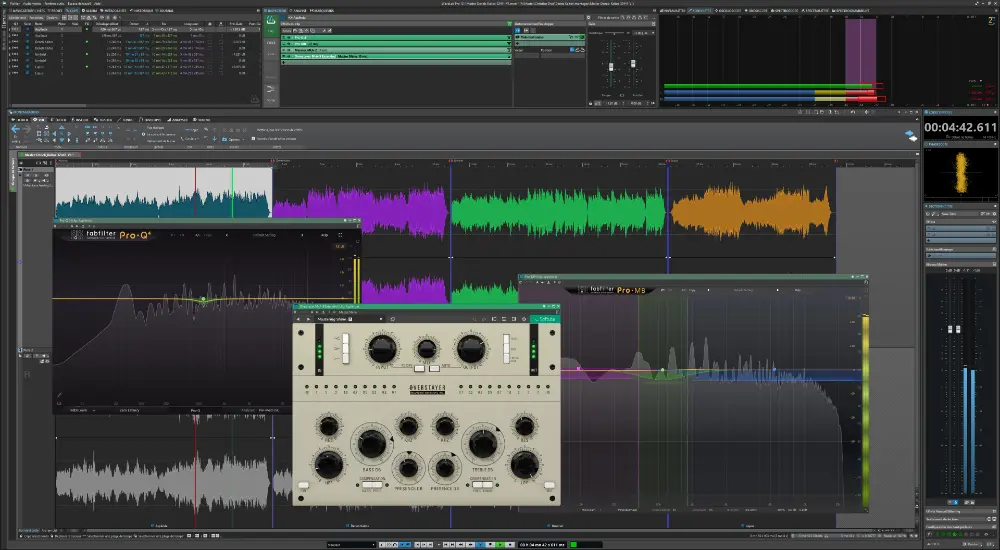Click the green EQ band node in Pro-Q
The height and width of the screenshot is (550, 1000).
(x=203, y=299)
